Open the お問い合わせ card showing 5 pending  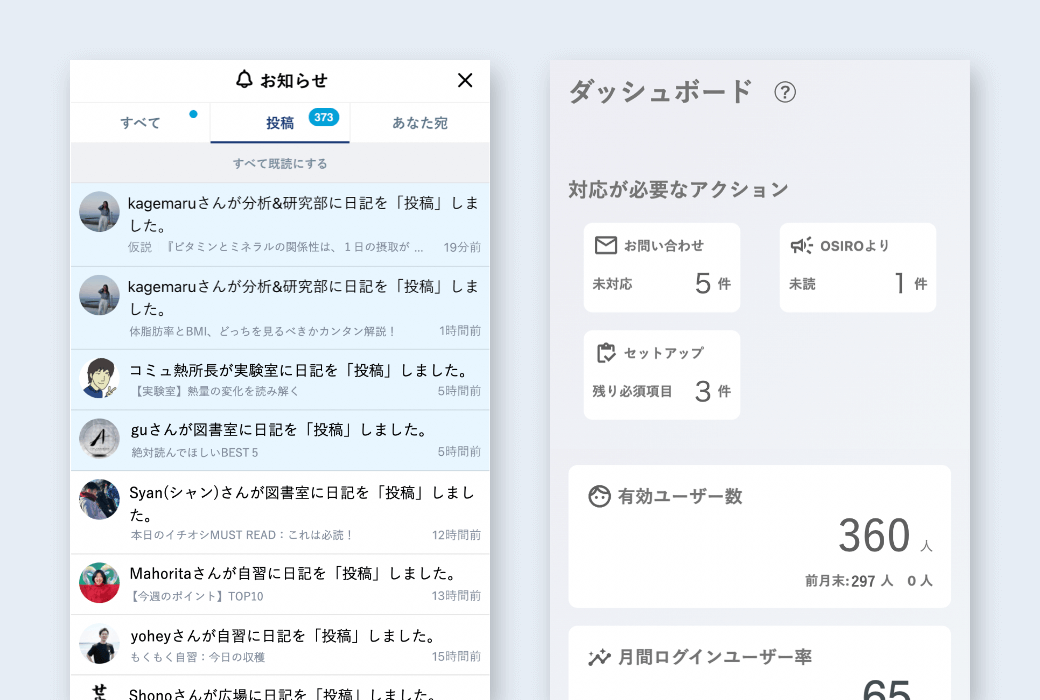[x=662, y=268]
